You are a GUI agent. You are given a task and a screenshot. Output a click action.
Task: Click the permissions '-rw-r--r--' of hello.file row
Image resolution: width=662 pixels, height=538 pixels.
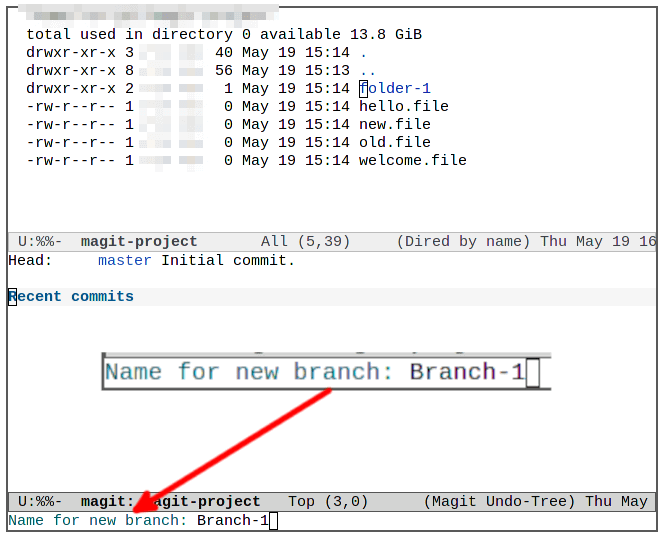coord(71,106)
